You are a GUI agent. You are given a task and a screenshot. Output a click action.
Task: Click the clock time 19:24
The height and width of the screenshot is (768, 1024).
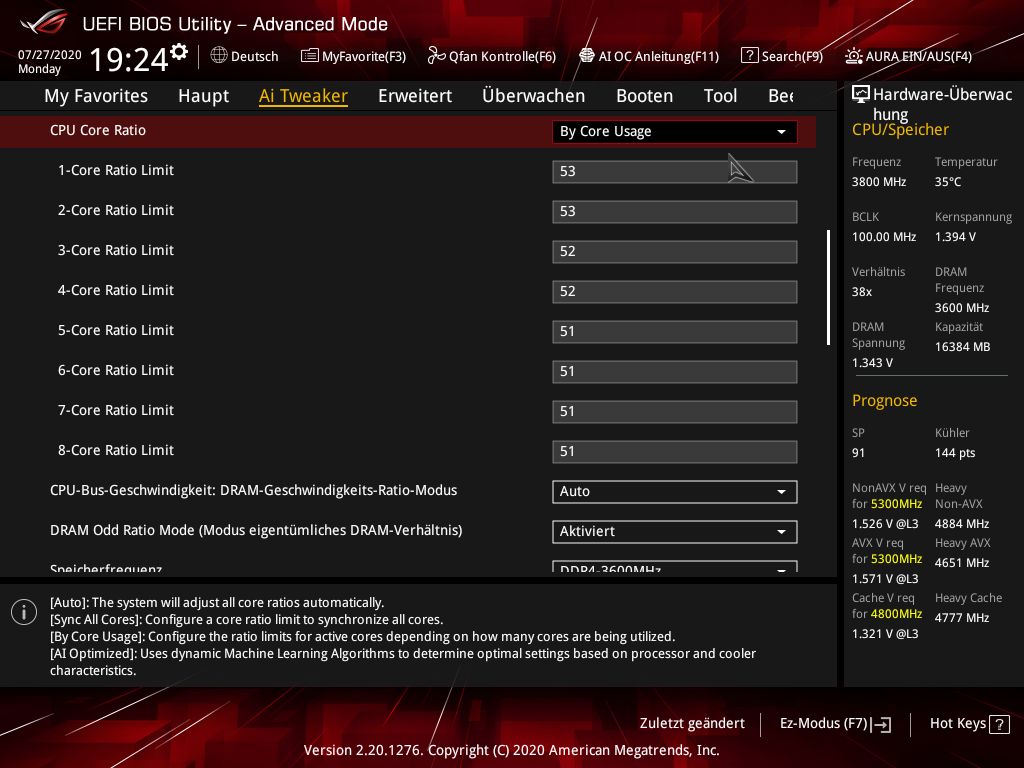coord(129,59)
